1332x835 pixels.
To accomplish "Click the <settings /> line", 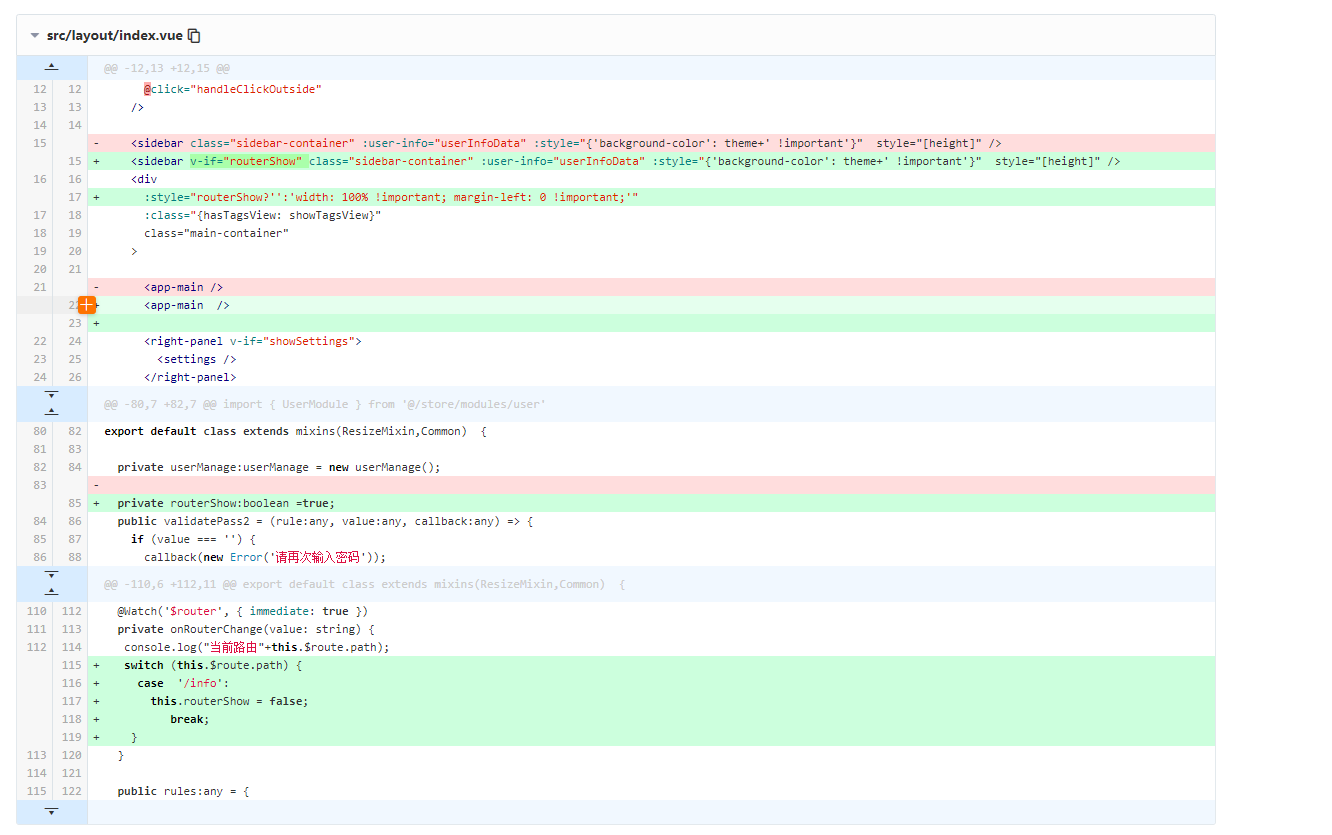I will [x=651, y=359].
